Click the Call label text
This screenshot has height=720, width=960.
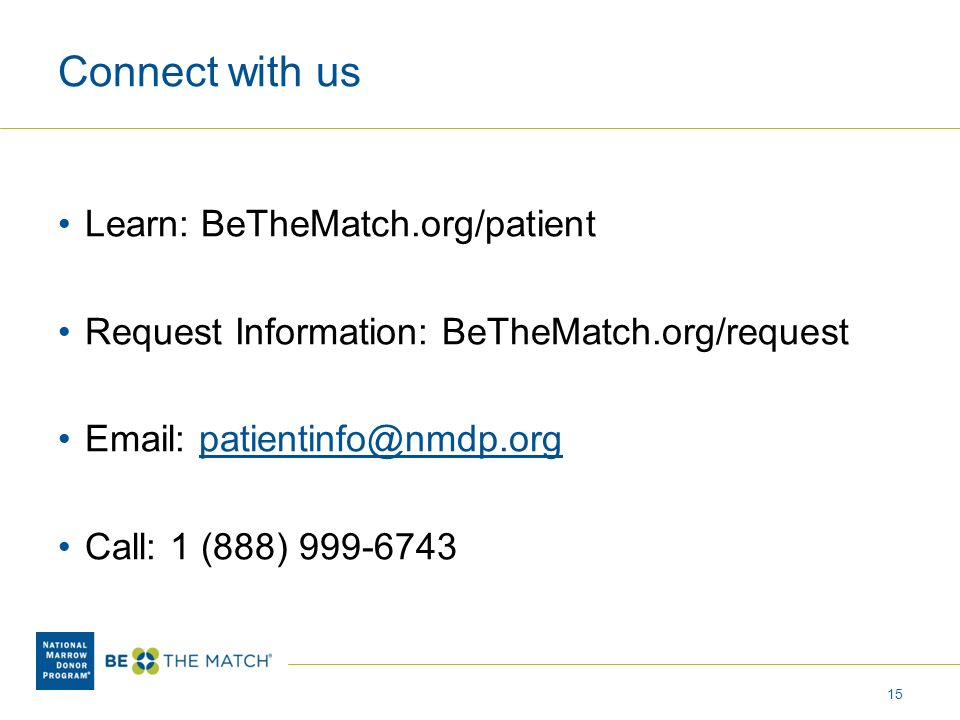120,547
